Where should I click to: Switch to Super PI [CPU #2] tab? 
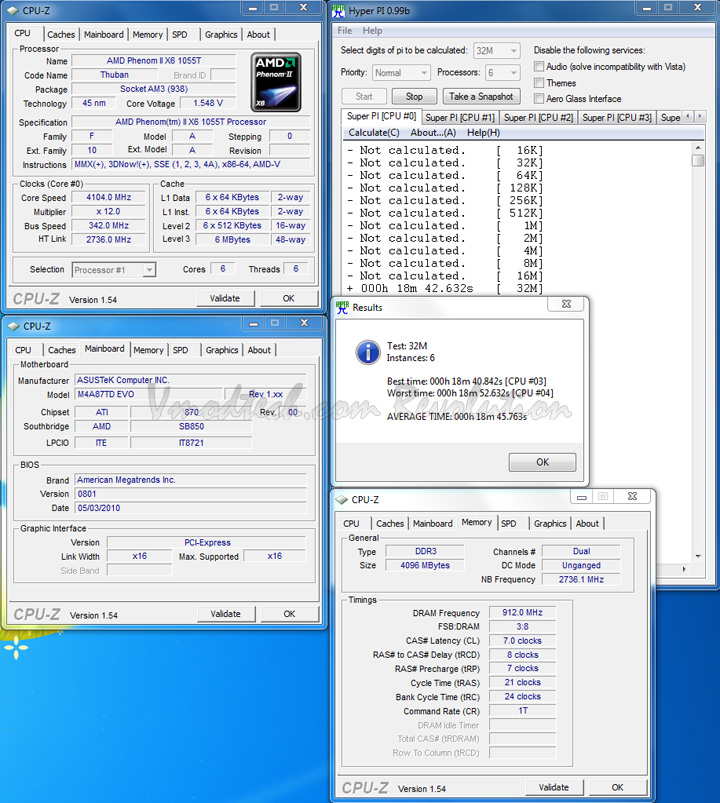(538, 118)
